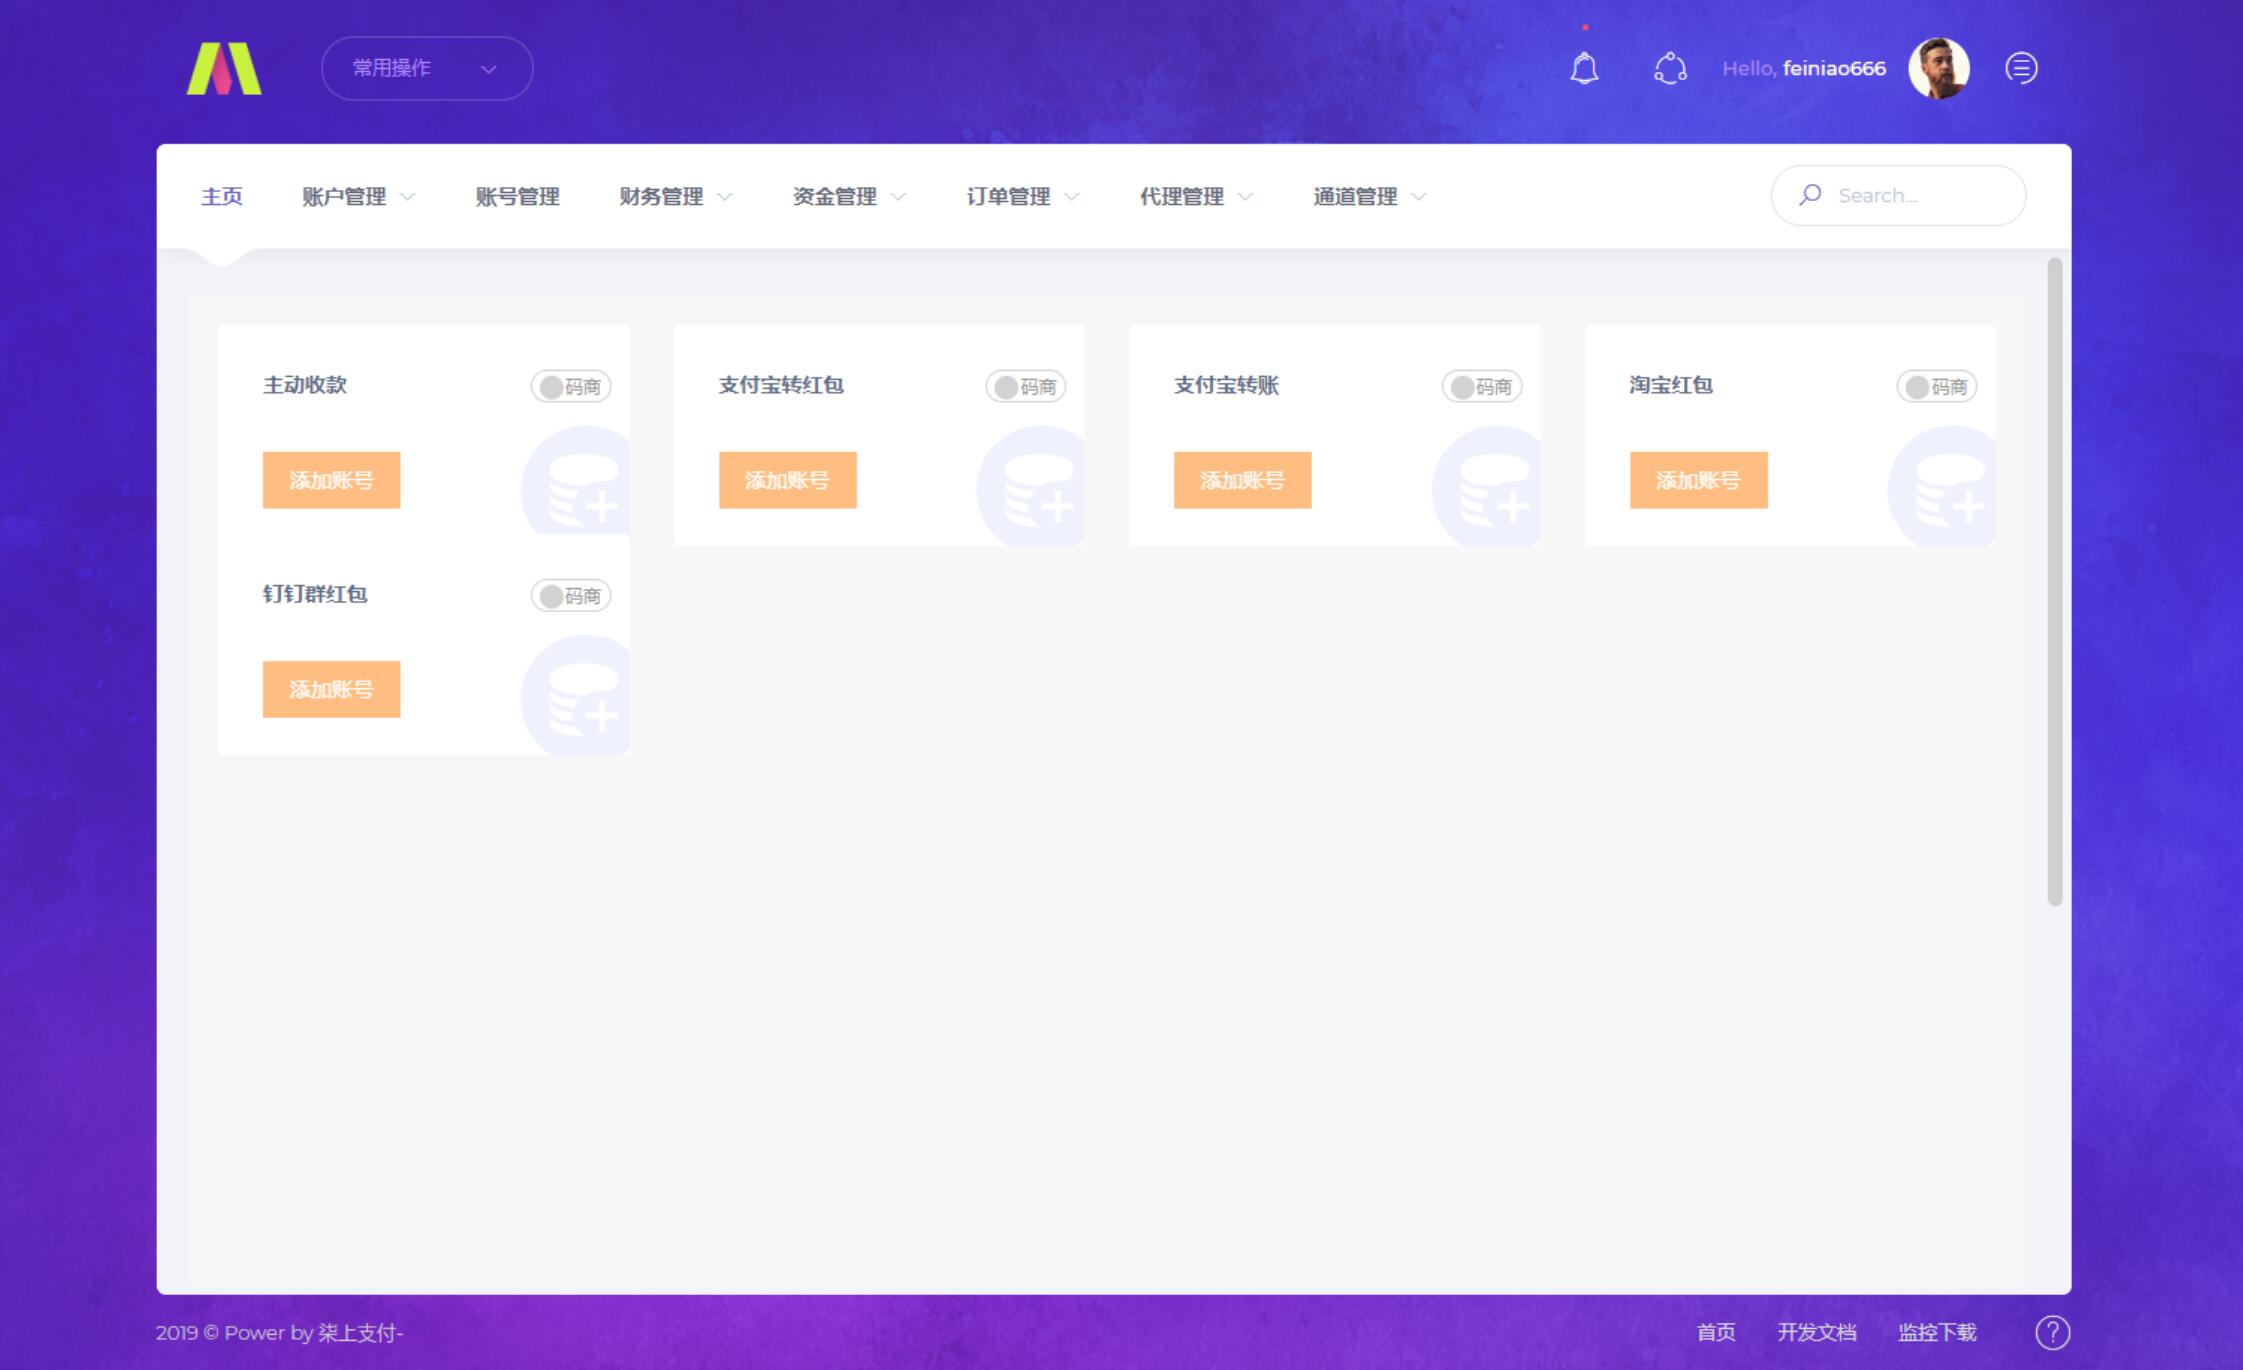Click the alert bell with red dot
This screenshot has height=1370, width=2243.
click(x=1583, y=67)
